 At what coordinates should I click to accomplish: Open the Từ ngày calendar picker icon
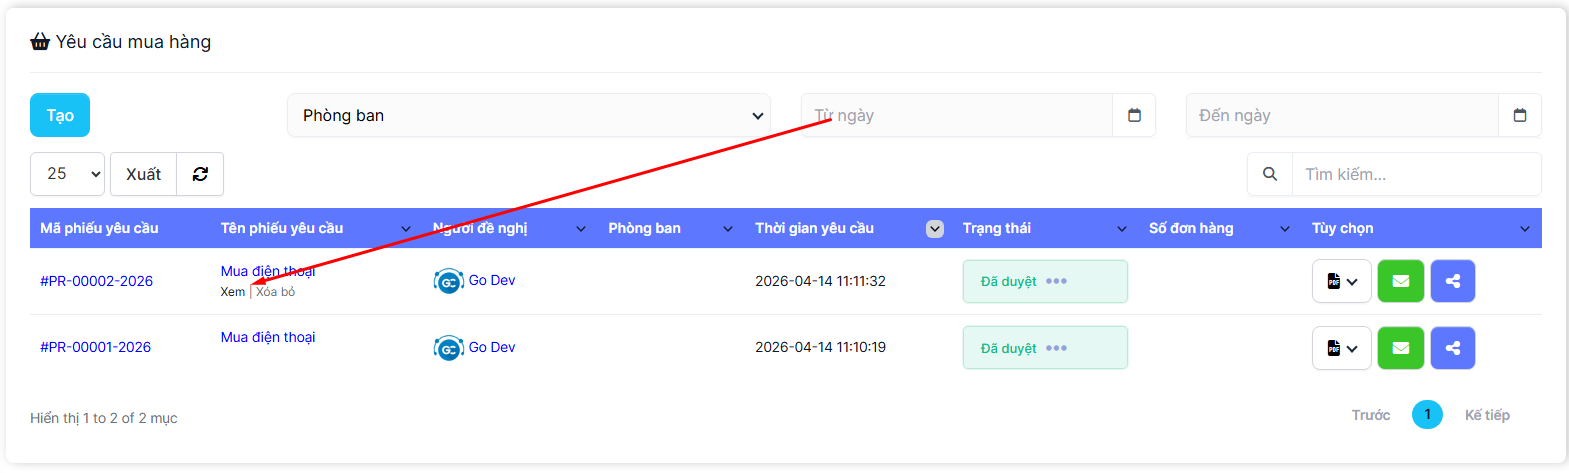[1134, 115]
